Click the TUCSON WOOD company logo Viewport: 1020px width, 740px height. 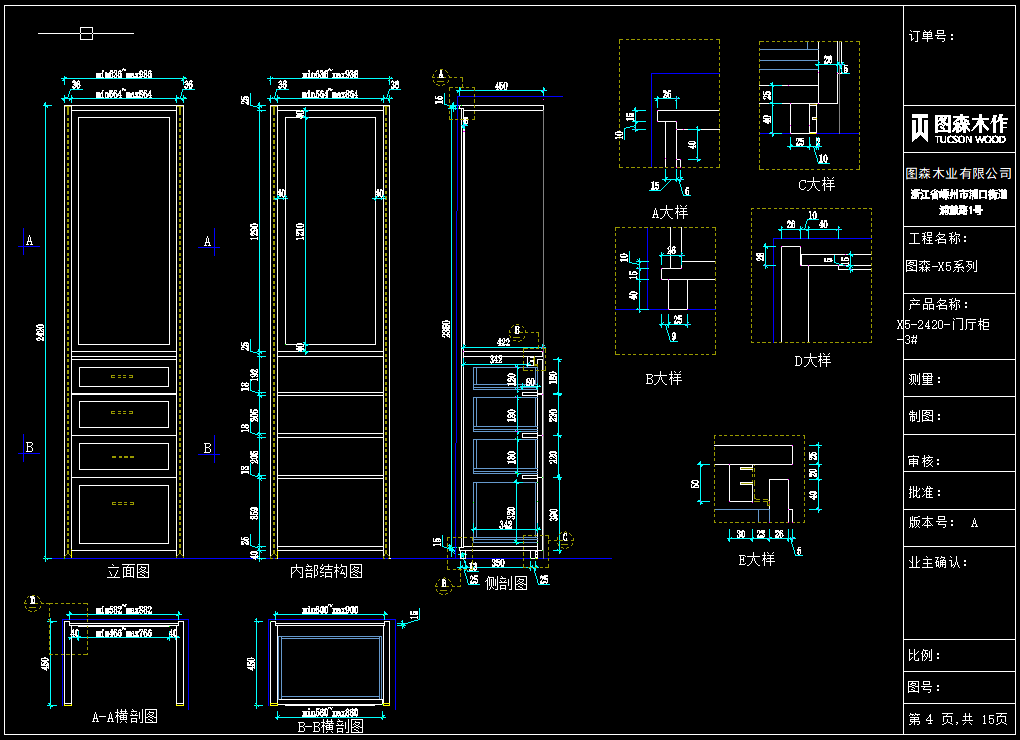958,128
